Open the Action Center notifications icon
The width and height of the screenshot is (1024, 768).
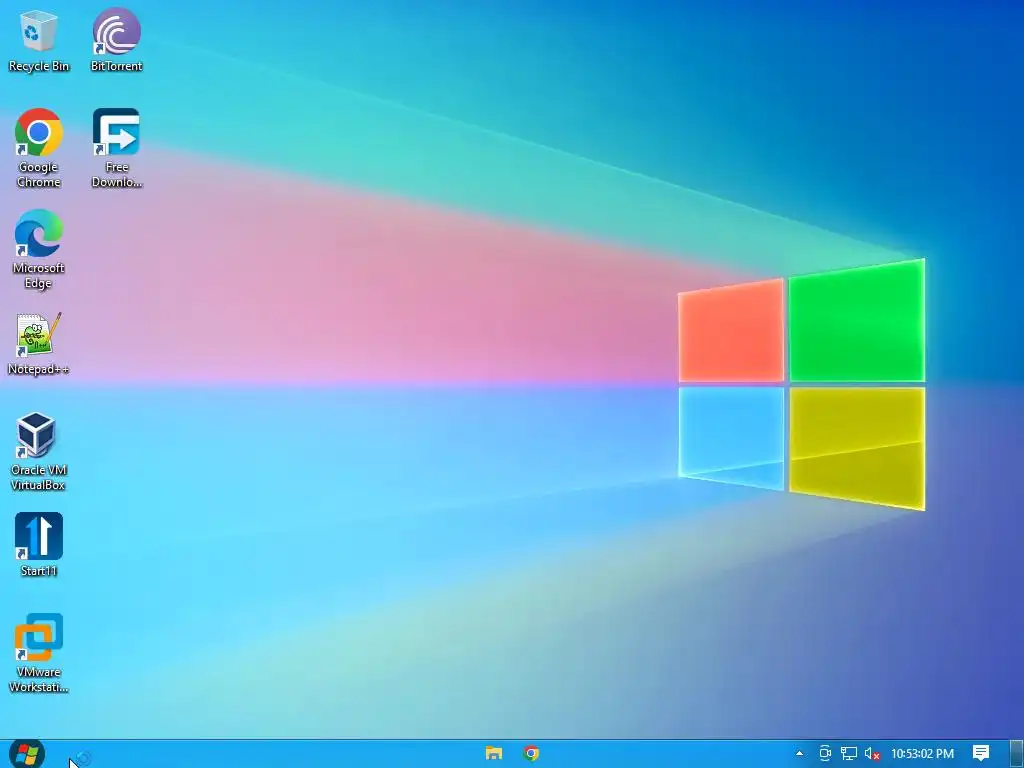(981, 754)
